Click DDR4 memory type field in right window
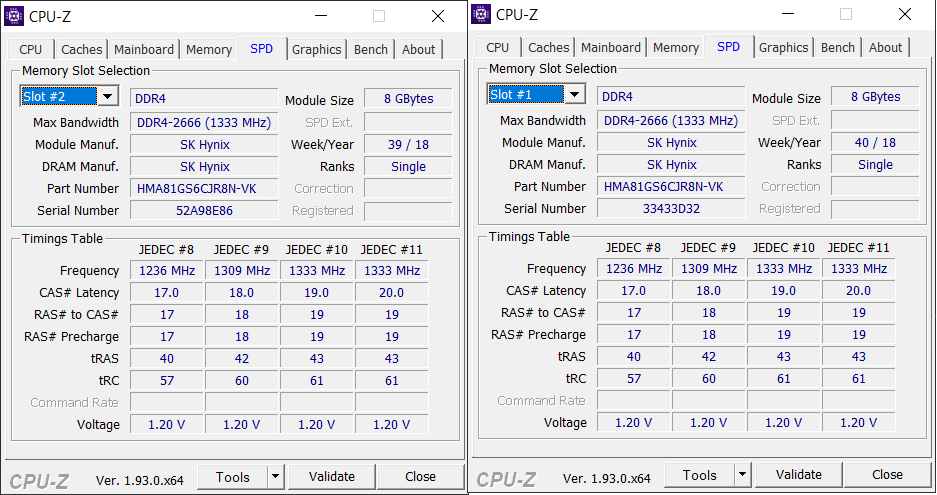This screenshot has width=937, height=495. 671,97
